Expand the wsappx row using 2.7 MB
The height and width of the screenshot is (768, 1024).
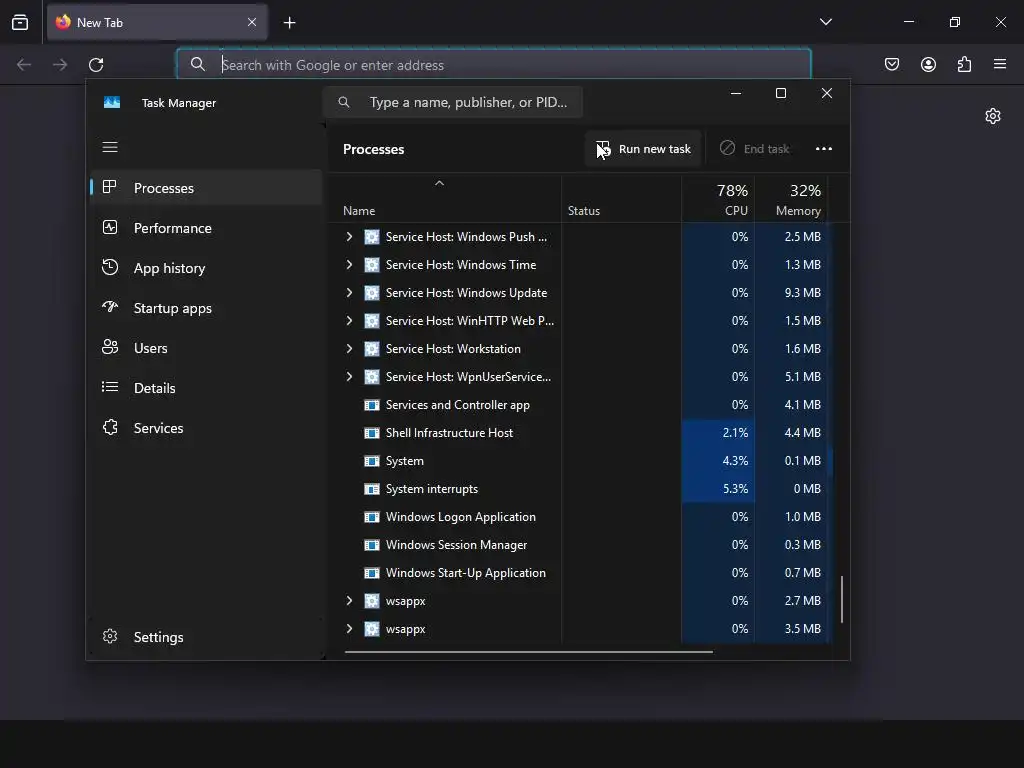tap(349, 601)
